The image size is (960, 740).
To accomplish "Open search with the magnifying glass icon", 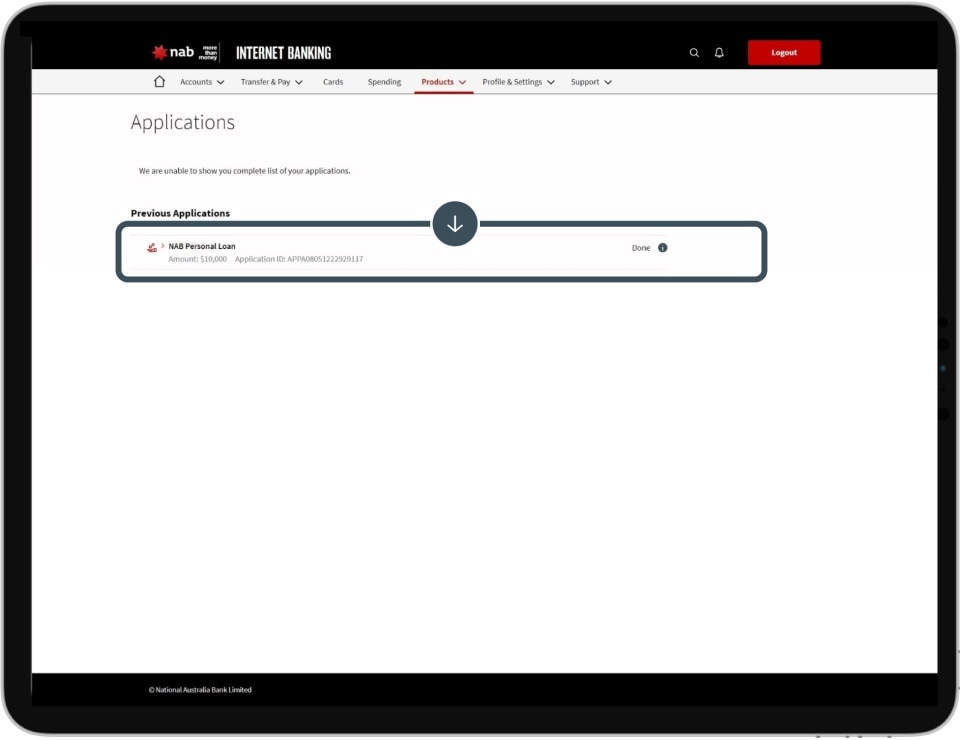I will point(694,53).
